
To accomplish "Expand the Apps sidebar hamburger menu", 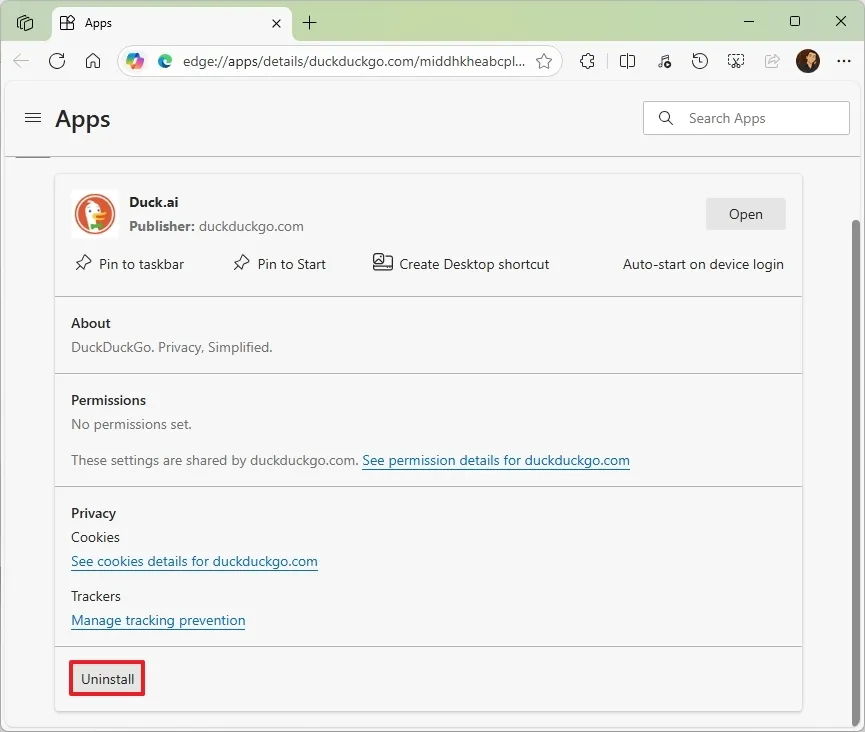I will click(32, 117).
